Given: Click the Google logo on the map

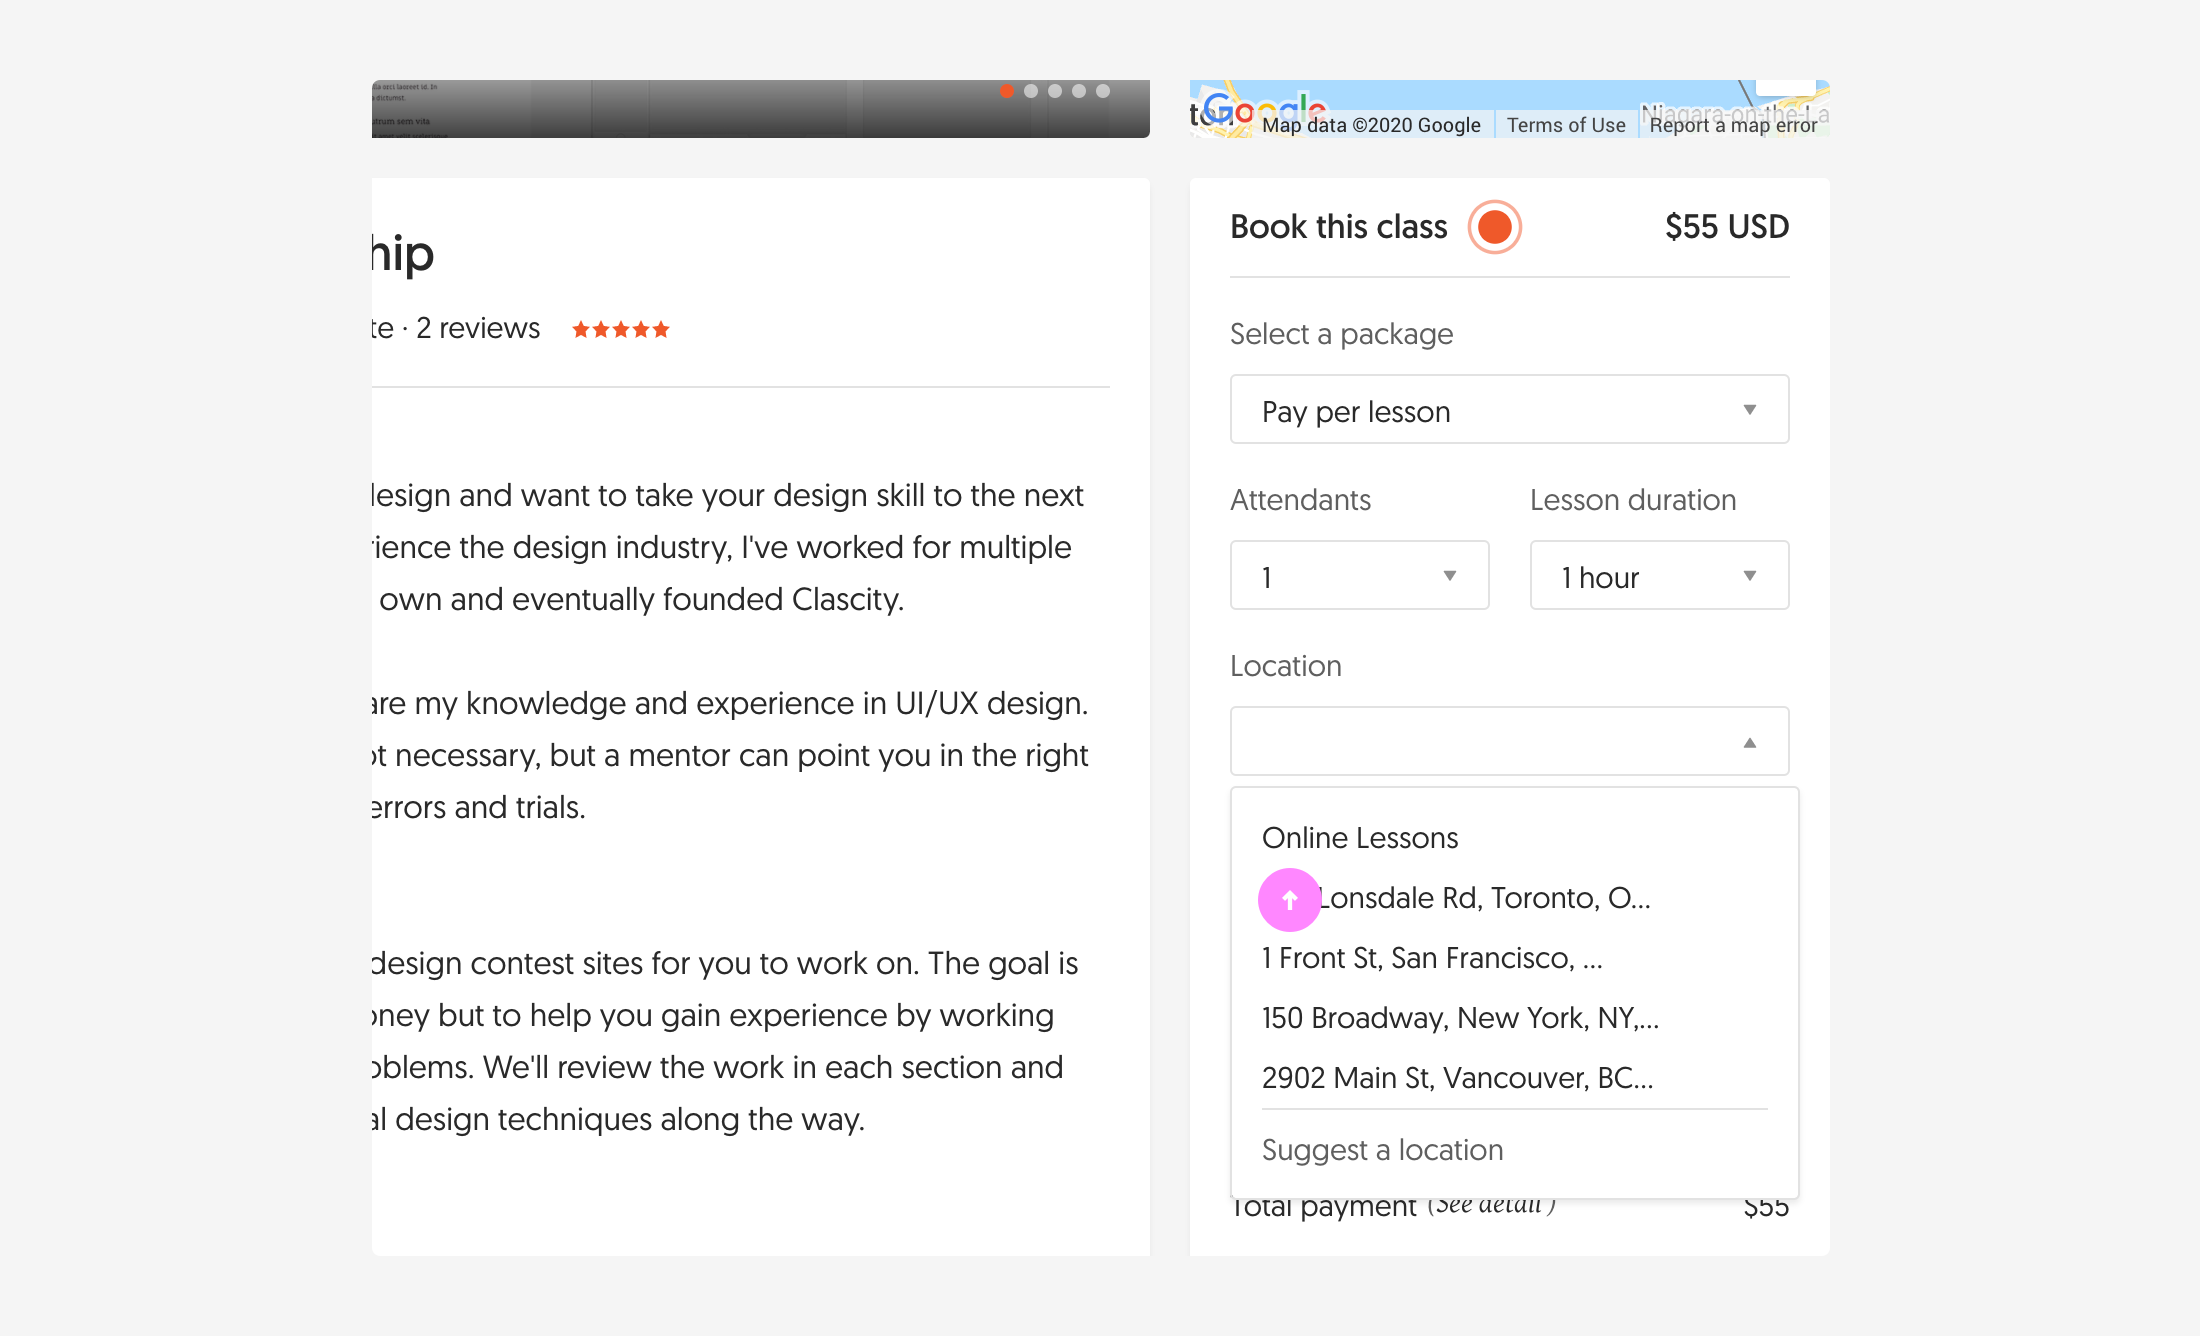Looking at the screenshot, I should (x=1264, y=110).
